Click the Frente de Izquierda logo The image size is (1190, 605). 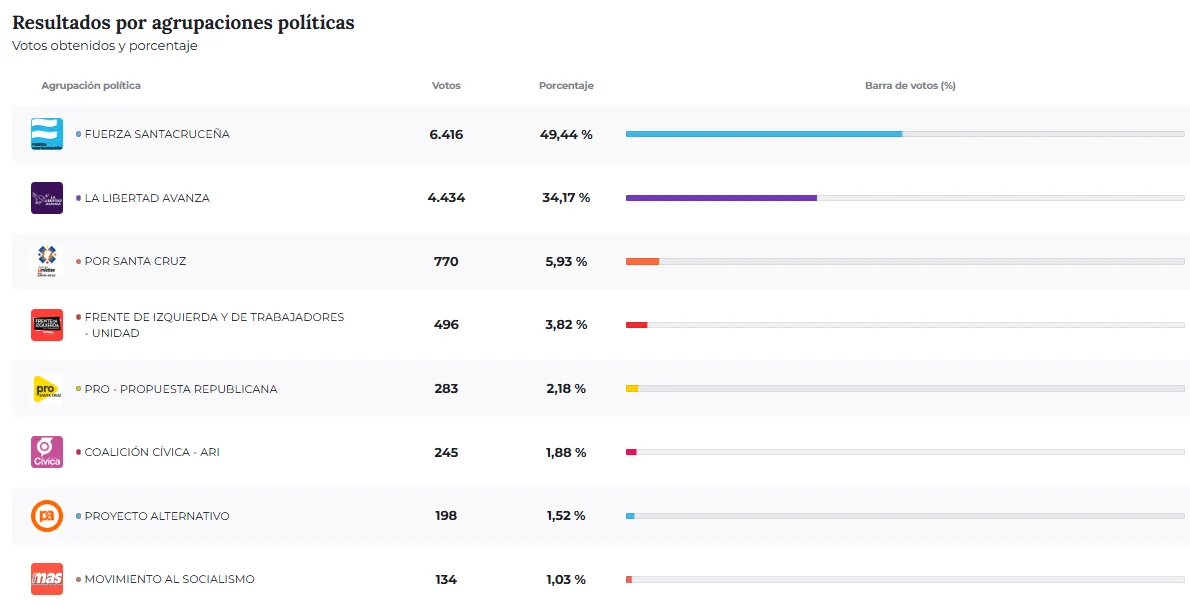point(47,325)
